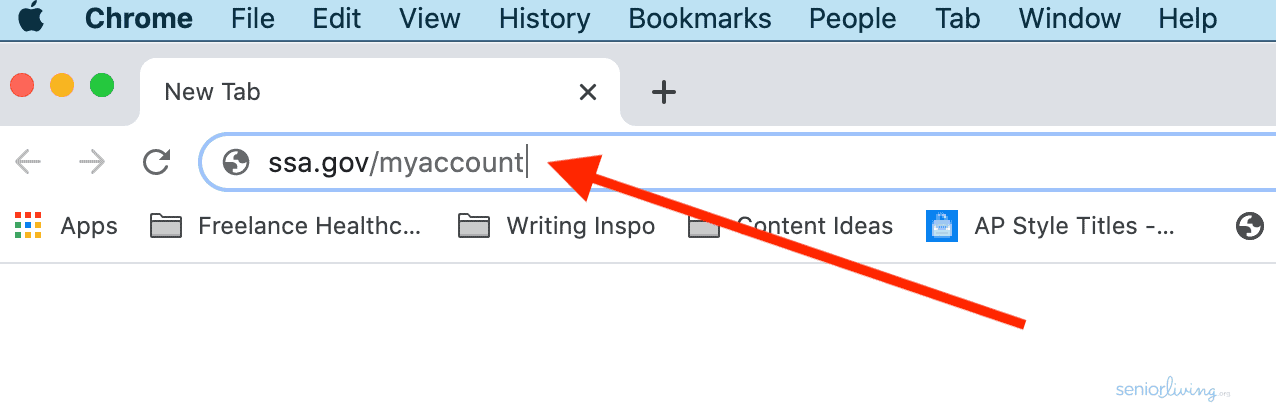Open a new tab with plus icon
The image size is (1276, 420).
pyautogui.click(x=664, y=93)
